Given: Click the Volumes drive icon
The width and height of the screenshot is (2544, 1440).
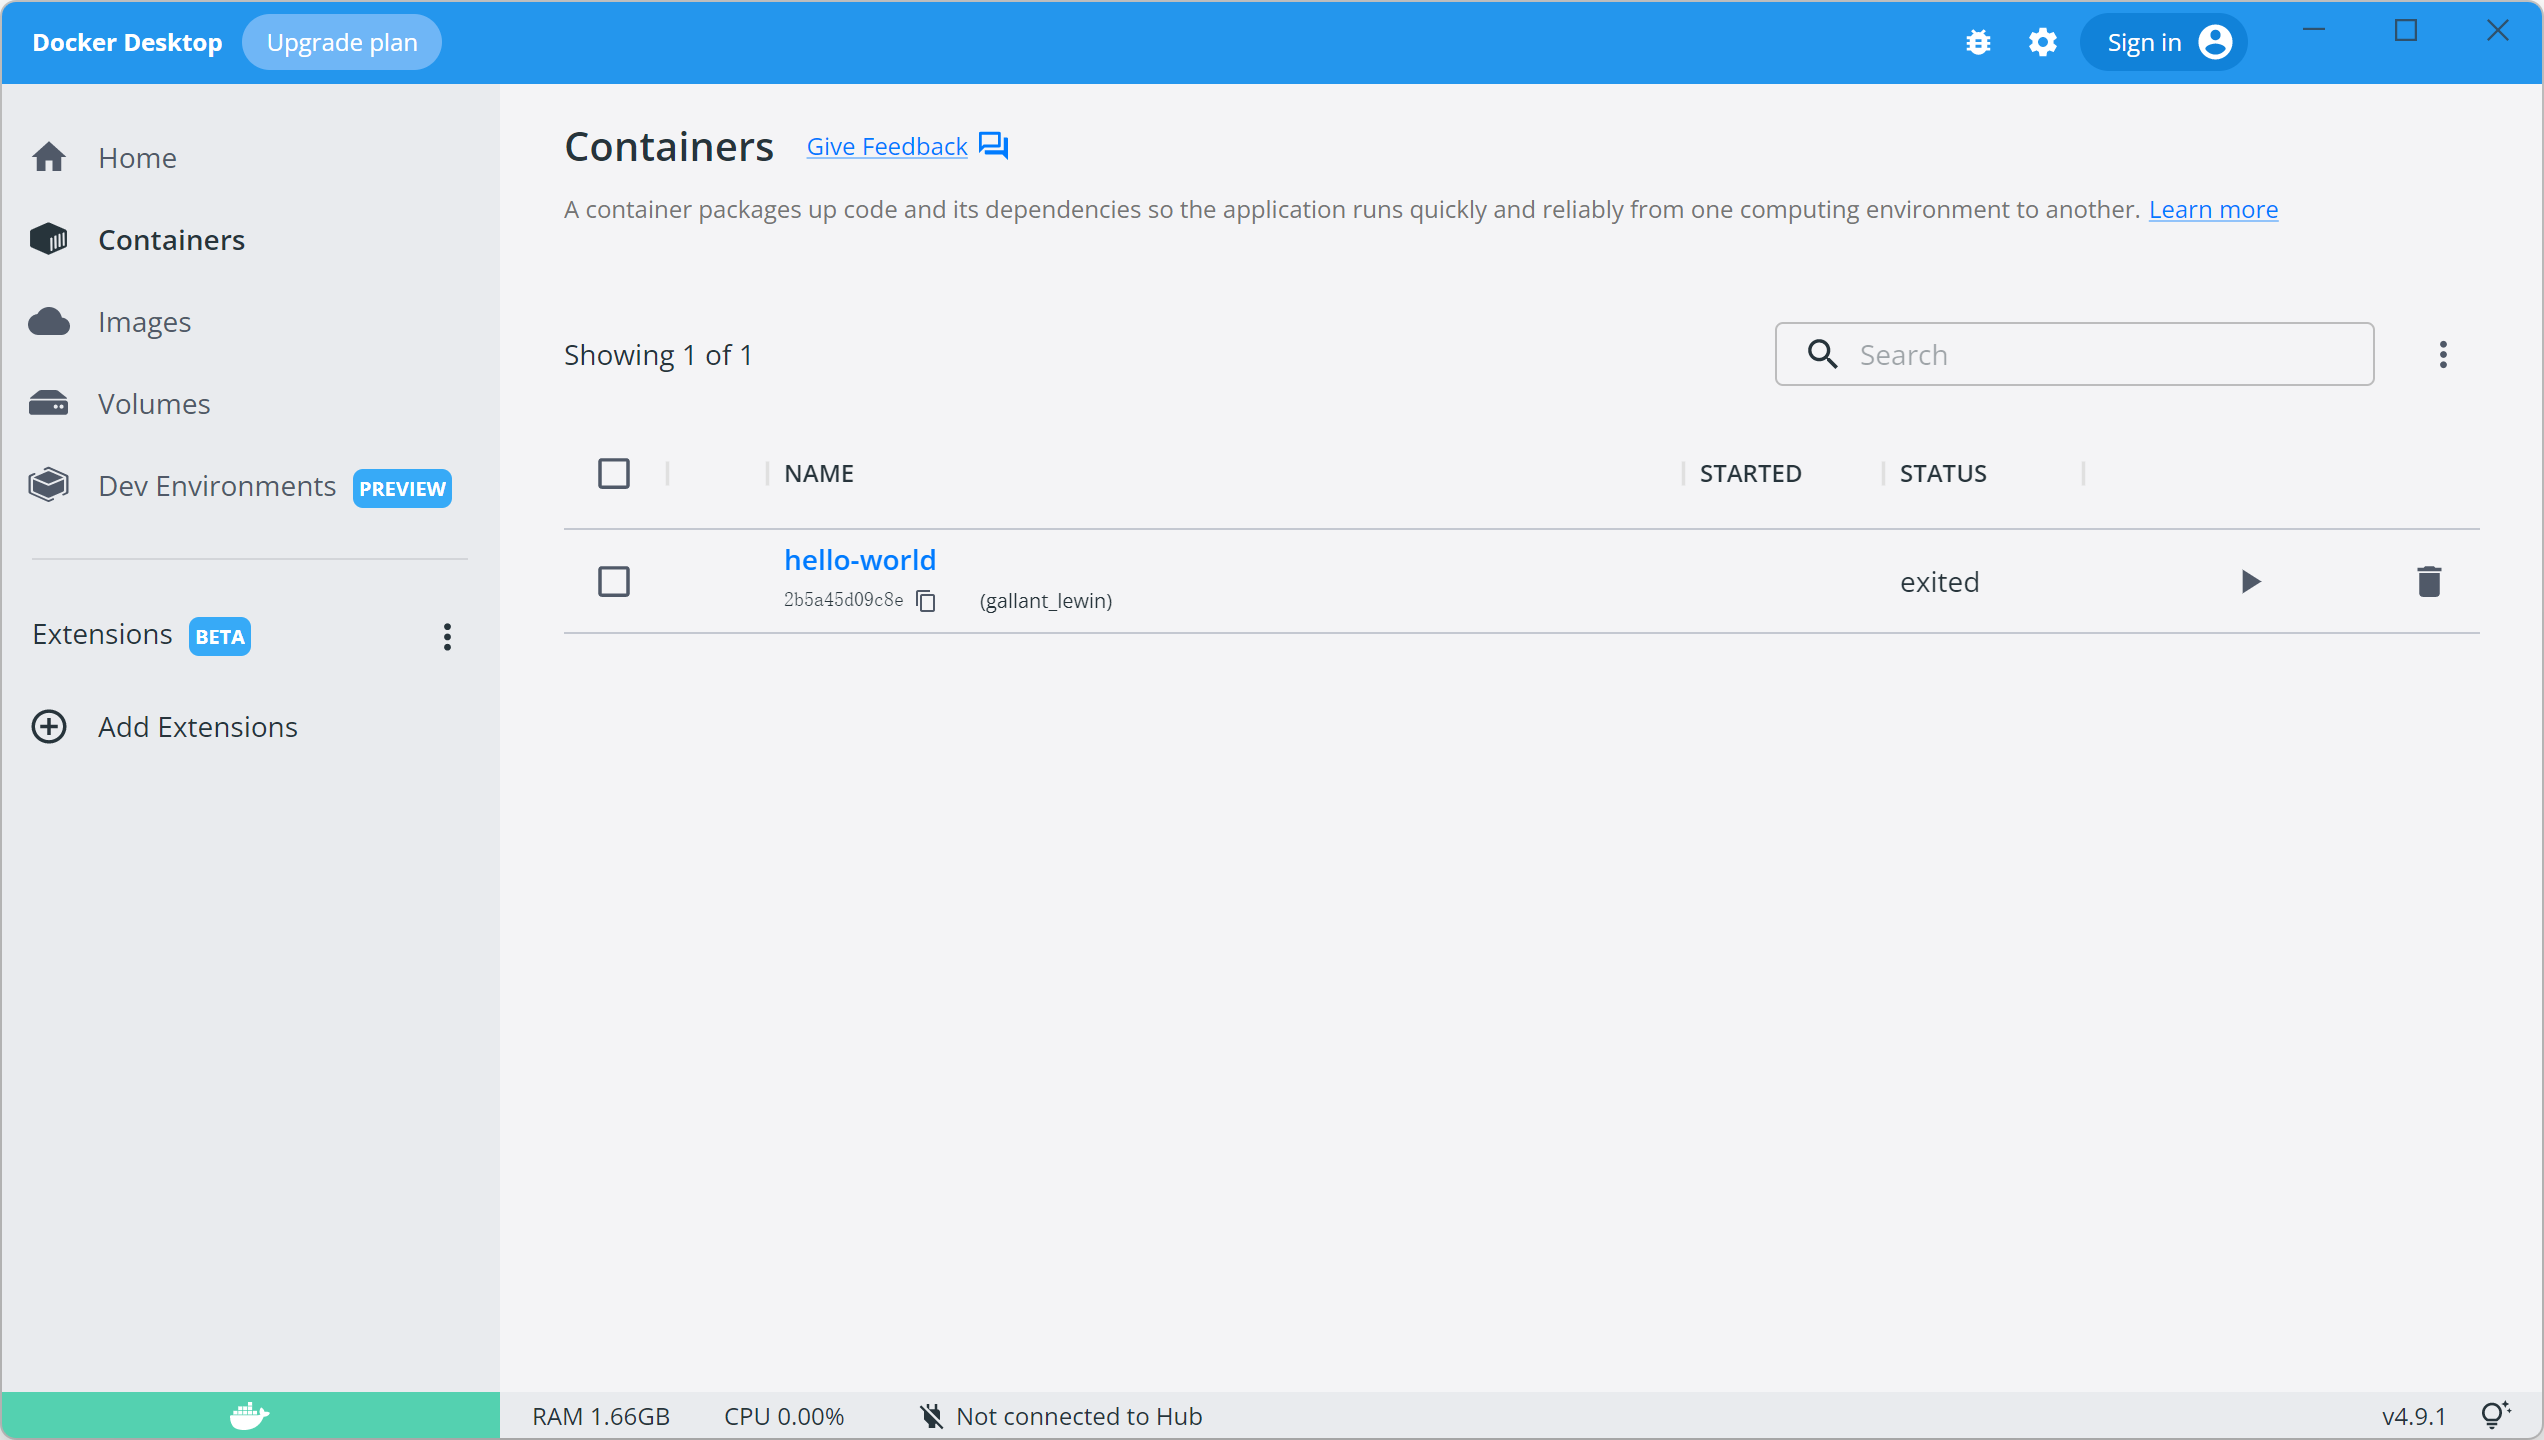Looking at the screenshot, I should point(49,403).
